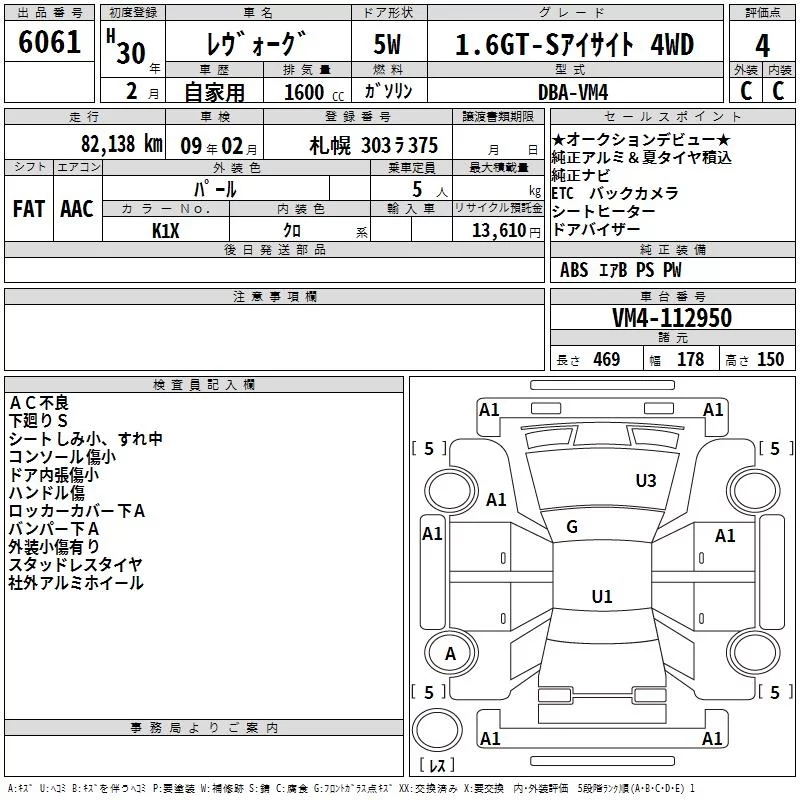This screenshot has height=800, width=800.
Task: Select seating capacity value 5 人
Action: tap(430, 190)
